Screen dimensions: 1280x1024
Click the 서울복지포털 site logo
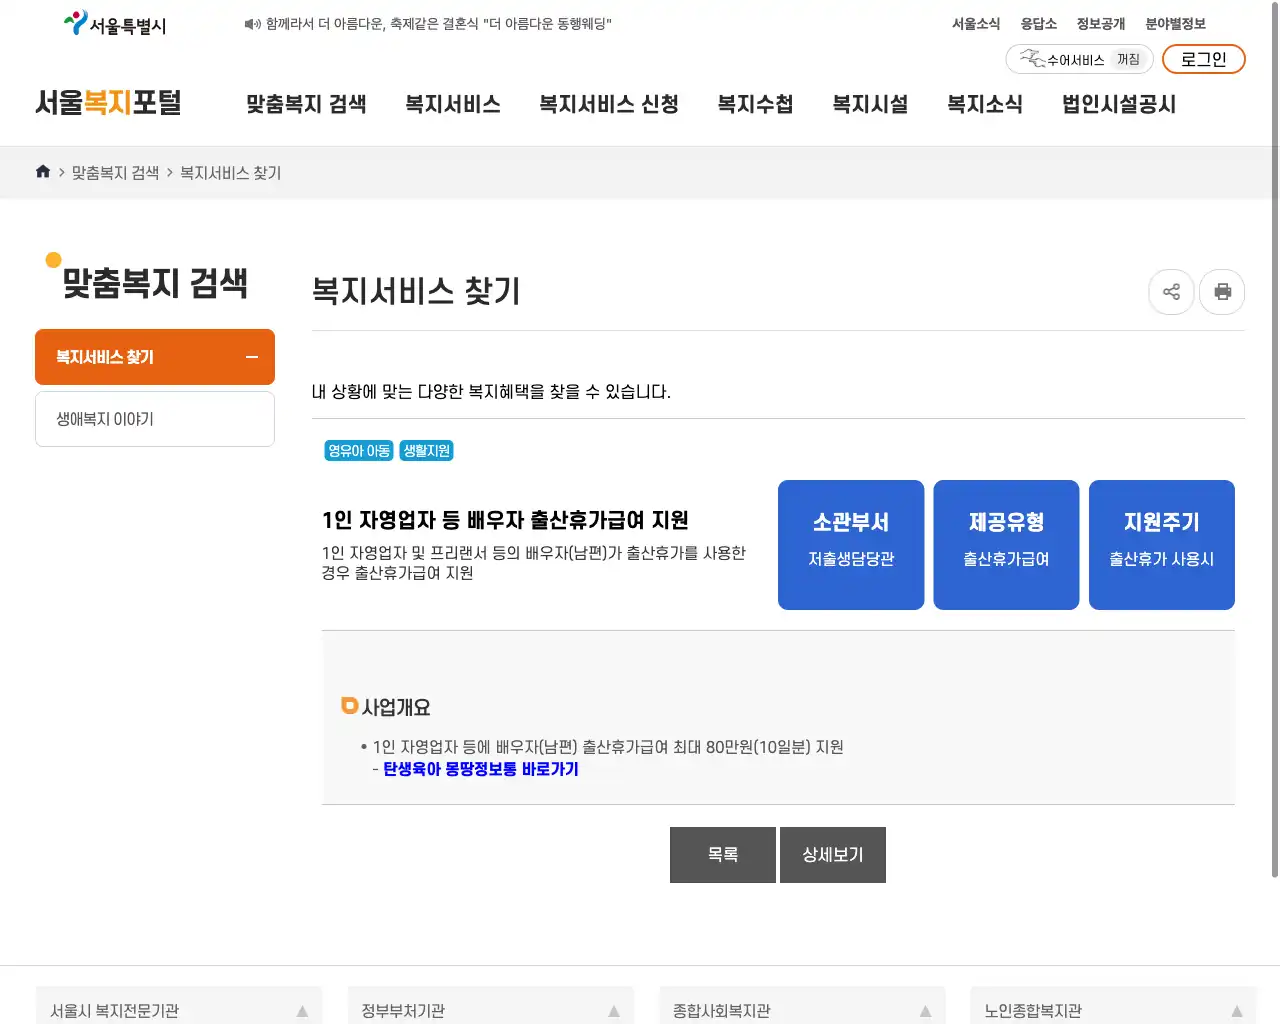tap(108, 103)
